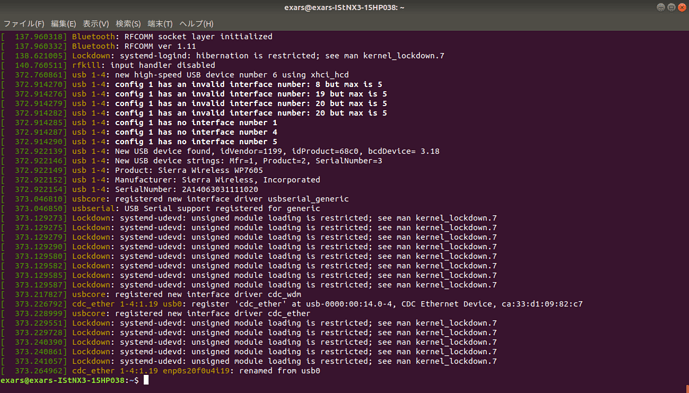Click 'rfkill: input handler disabled' line
Image resolution: width=689 pixels, height=393 pixels.
pyautogui.click(x=108, y=65)
